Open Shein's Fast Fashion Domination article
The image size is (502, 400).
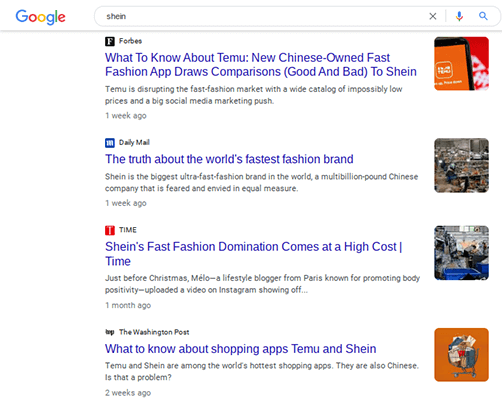coord(254,254)
